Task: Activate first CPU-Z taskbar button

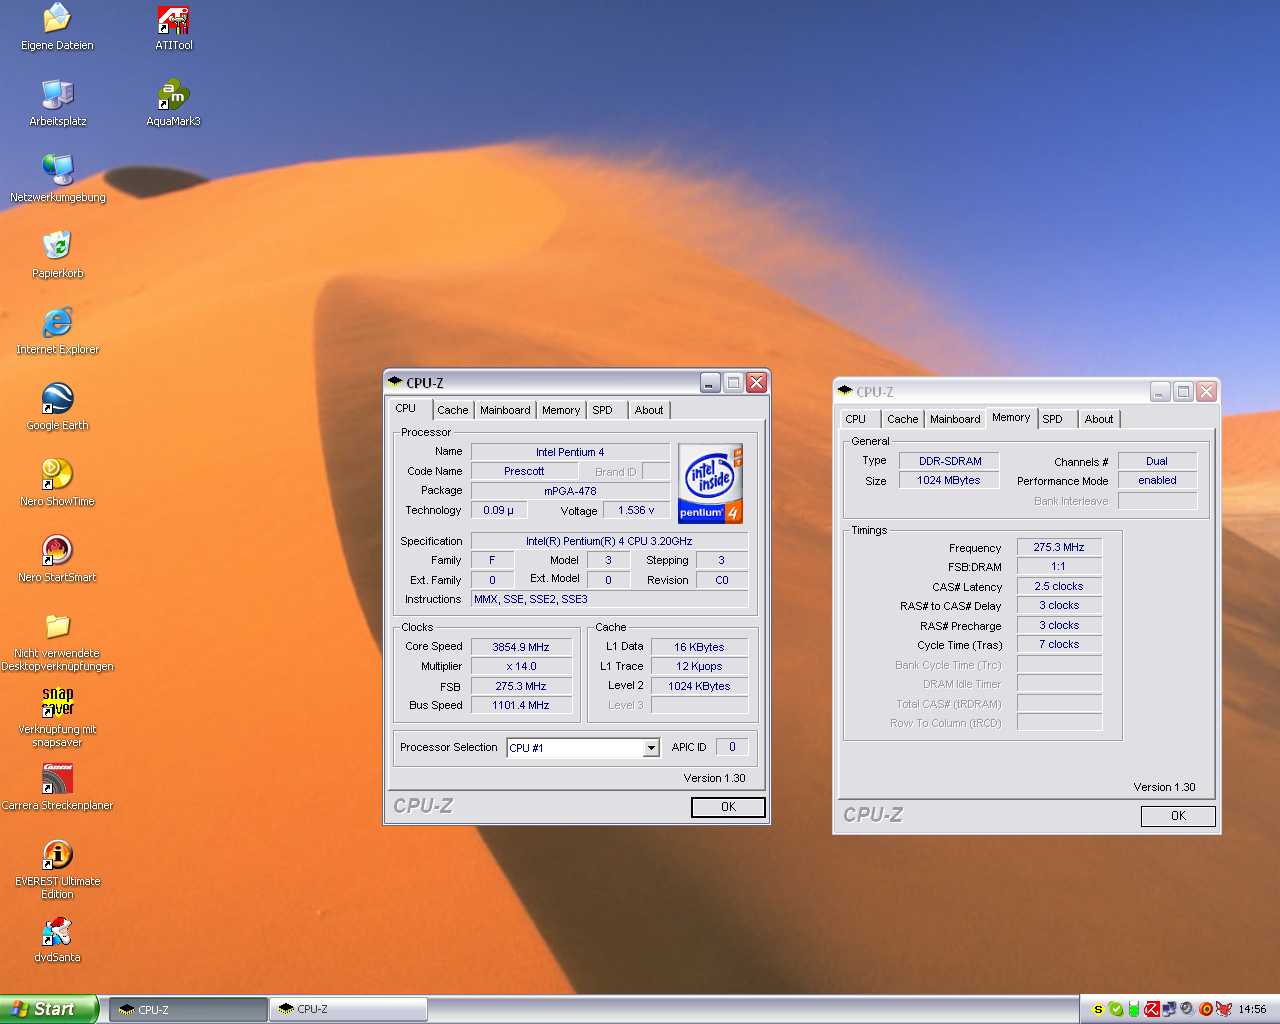Action: (x=188, y=1010)
